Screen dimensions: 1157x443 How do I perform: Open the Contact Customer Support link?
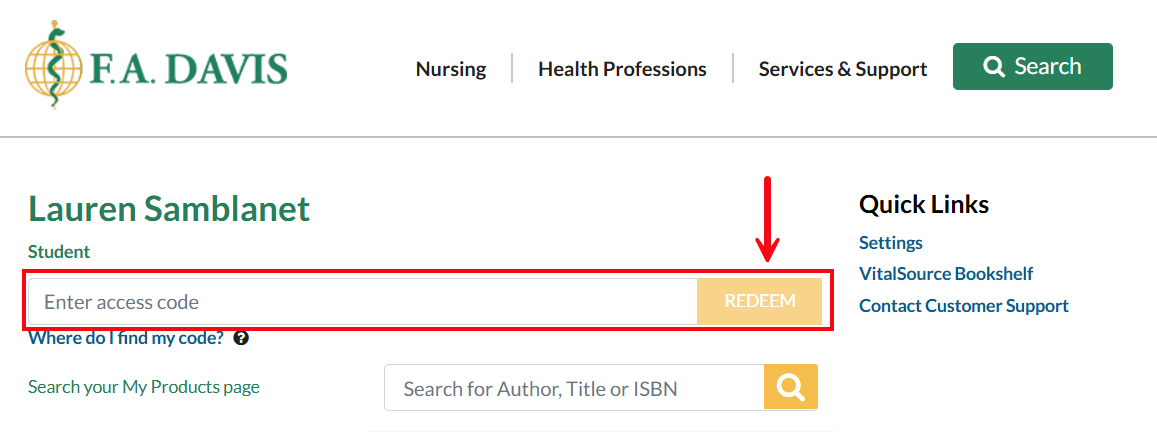pos(964,306)
